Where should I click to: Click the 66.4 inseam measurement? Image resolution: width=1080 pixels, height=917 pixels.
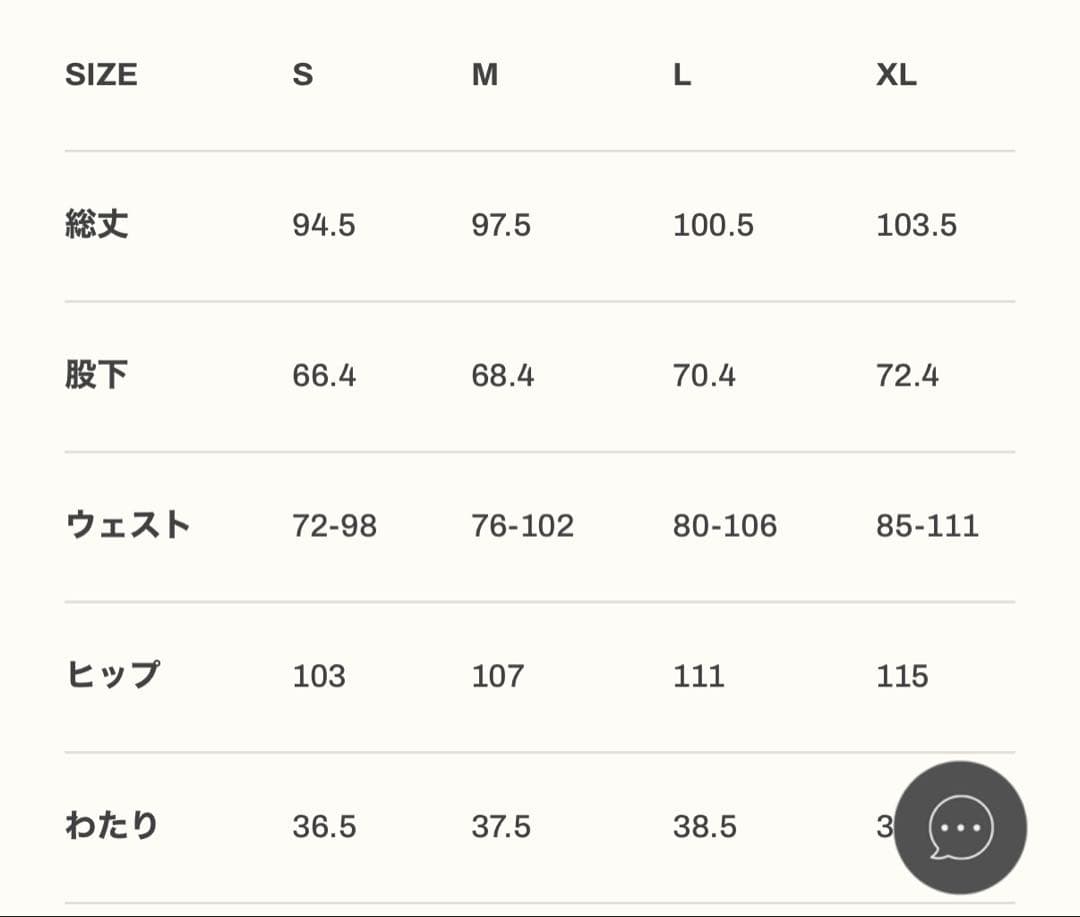coord(322,375)
